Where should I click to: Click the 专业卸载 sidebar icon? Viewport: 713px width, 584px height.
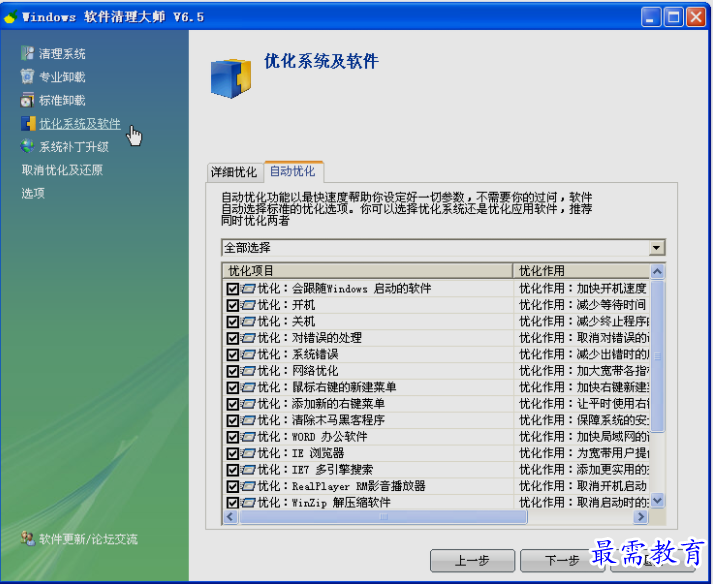coord(27,76)
